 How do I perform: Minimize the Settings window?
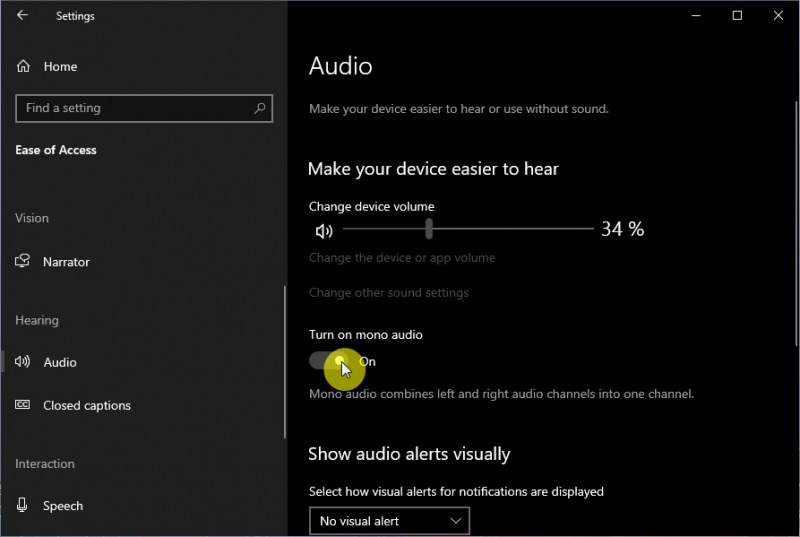(x=697, y=16)
